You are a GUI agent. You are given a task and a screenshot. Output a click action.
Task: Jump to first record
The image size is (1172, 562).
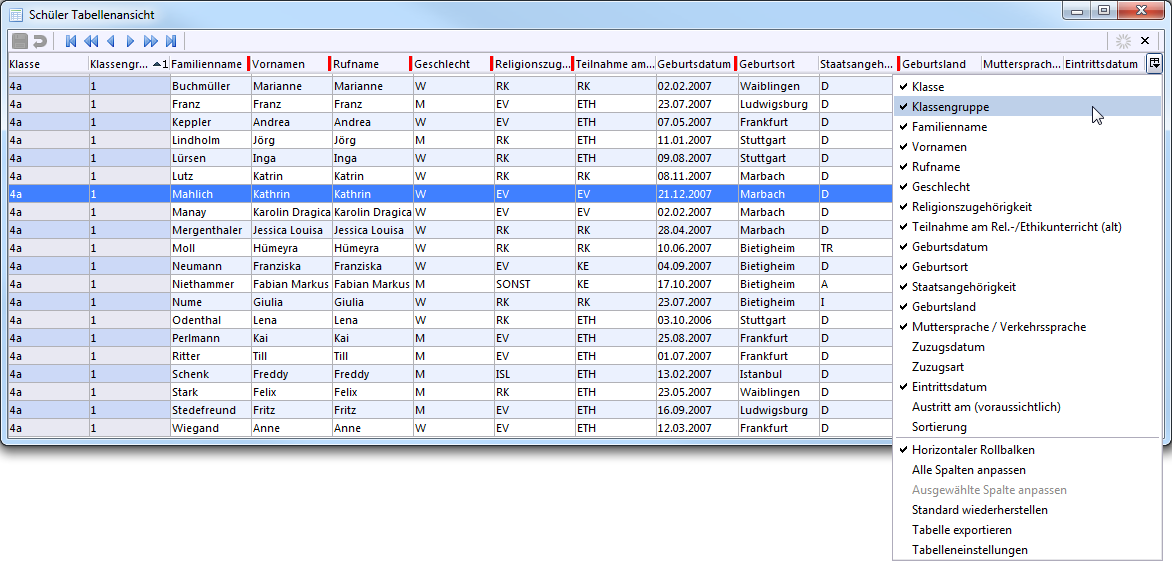point(71,41)
